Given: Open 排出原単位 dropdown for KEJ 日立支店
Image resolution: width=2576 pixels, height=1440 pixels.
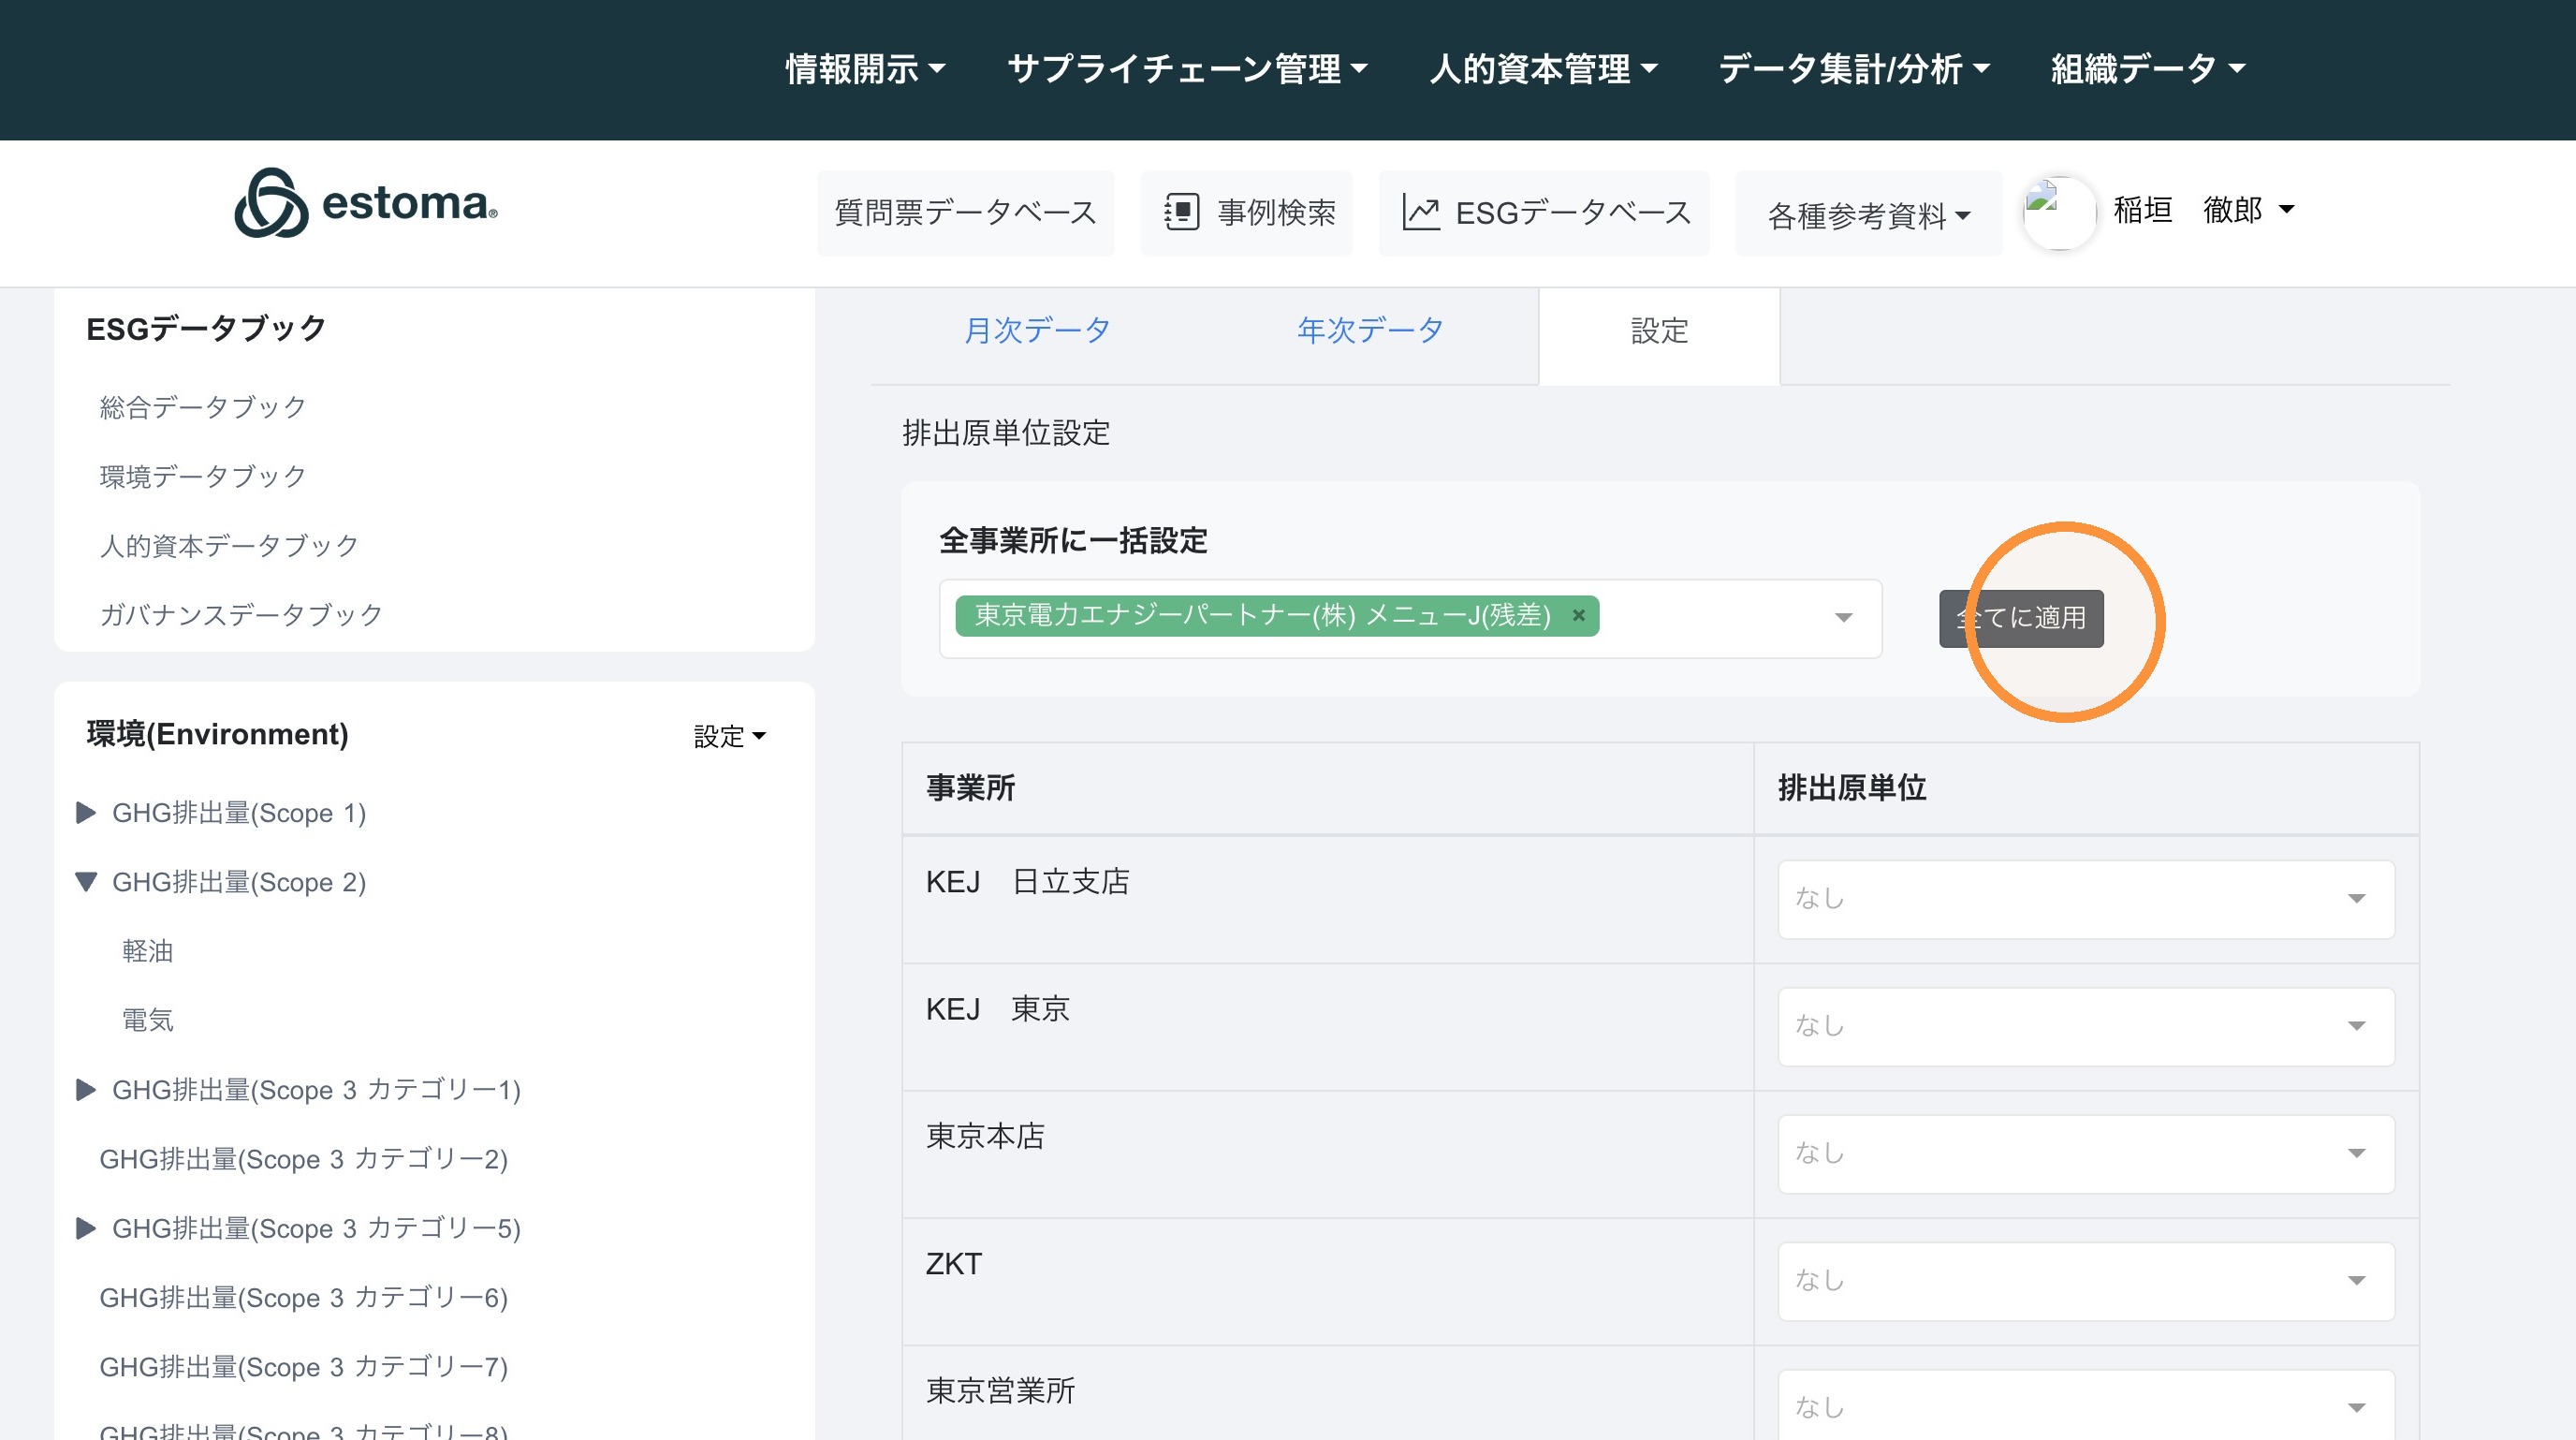Looking at the screenshot, I should tap(2086, 899).
